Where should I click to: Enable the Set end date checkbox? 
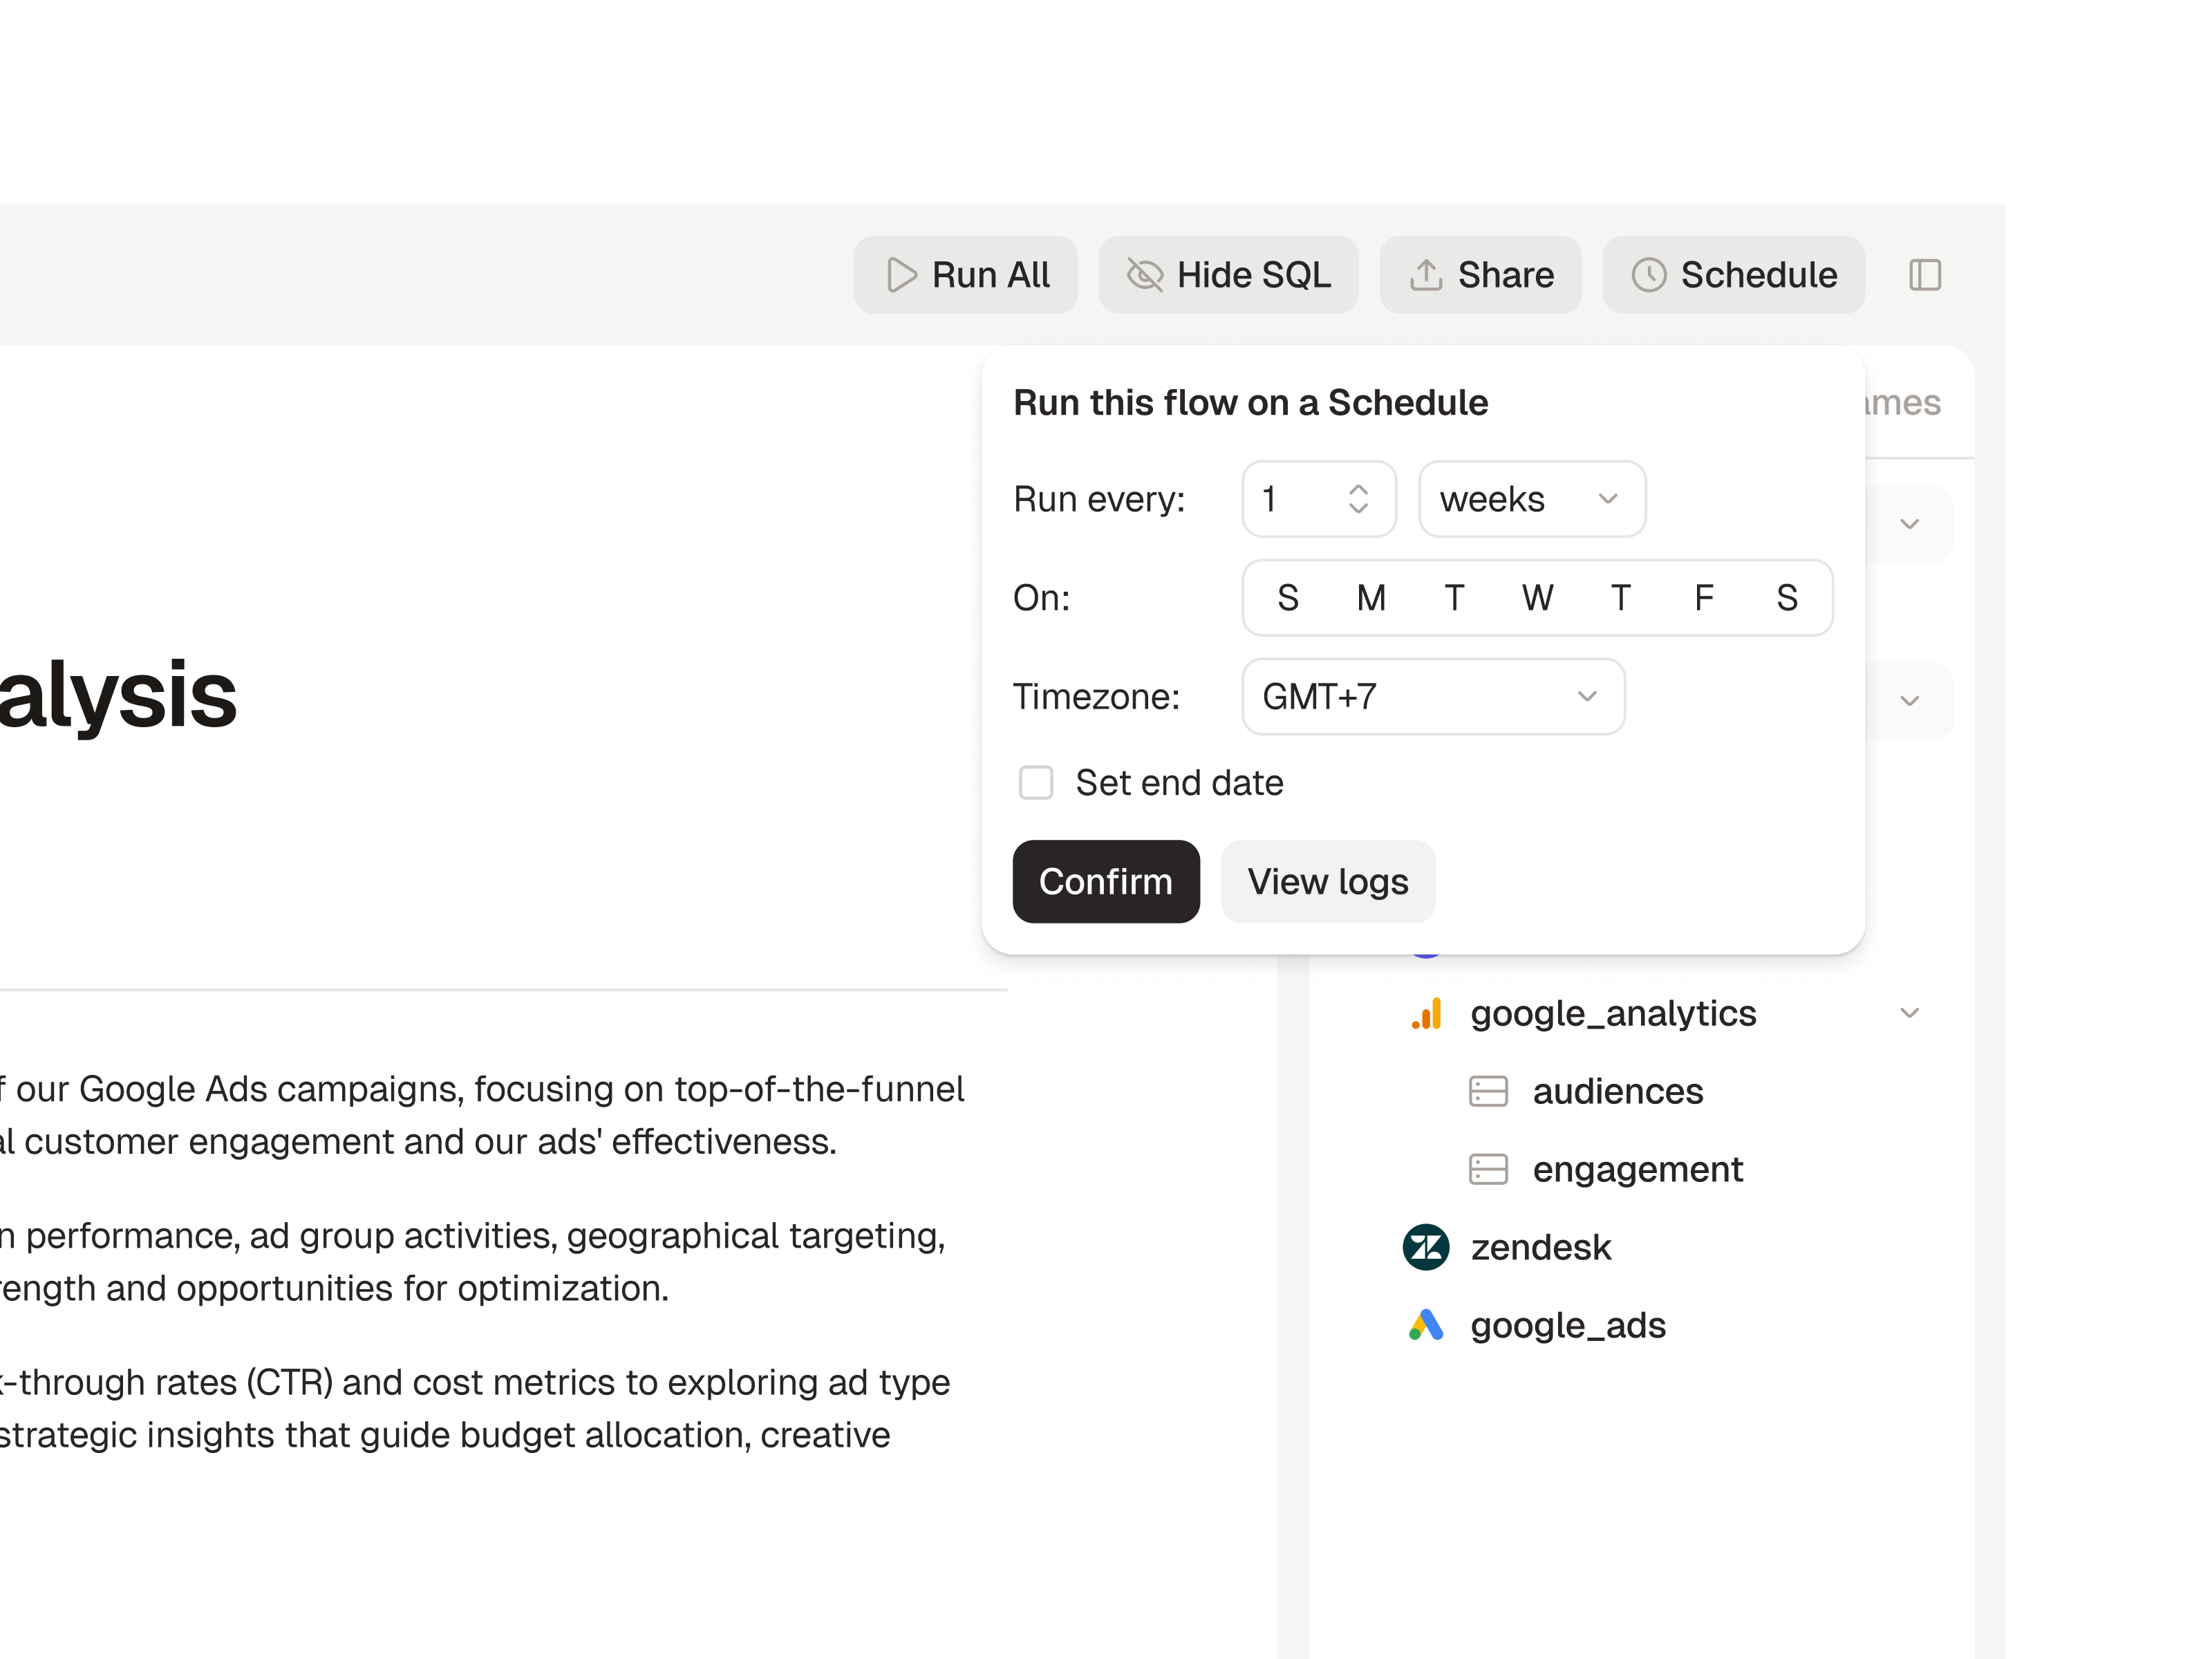1035,783
